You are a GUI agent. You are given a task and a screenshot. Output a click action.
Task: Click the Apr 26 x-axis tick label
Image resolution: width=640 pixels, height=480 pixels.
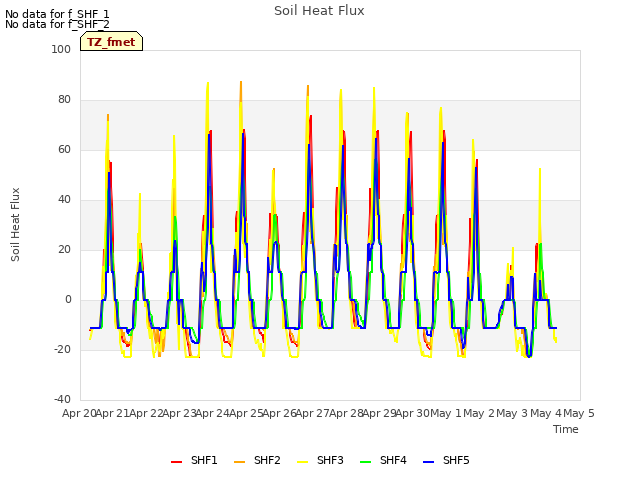[x=280, y=413]
